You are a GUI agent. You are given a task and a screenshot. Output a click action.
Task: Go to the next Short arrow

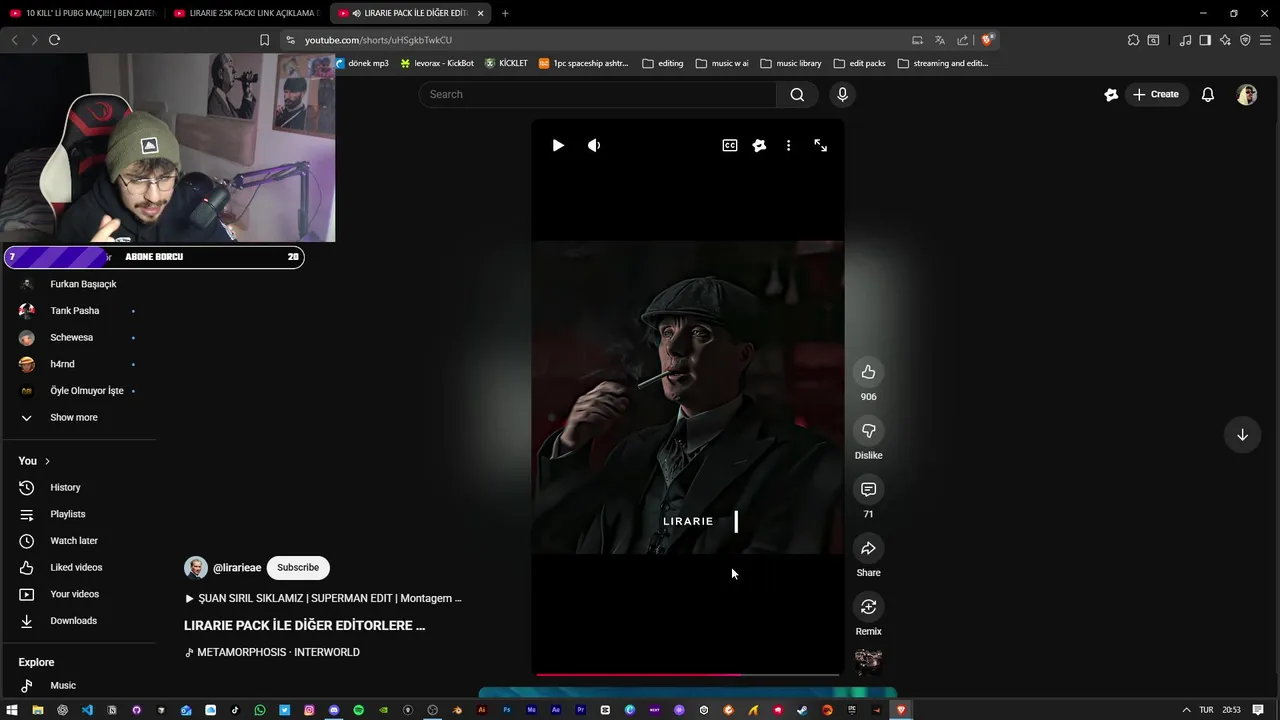(x=1242, y=434)
